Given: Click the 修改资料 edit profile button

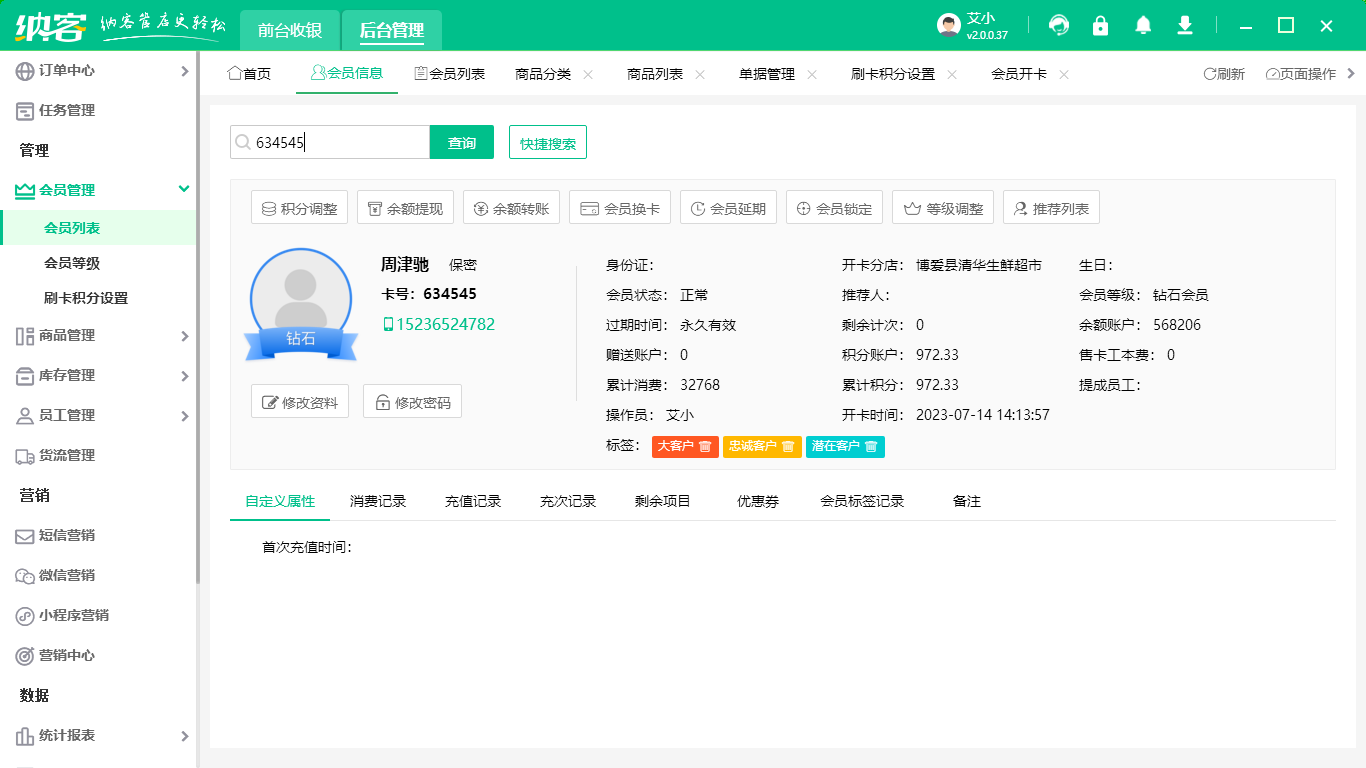Looking at the screenshot, I should 299,401.
